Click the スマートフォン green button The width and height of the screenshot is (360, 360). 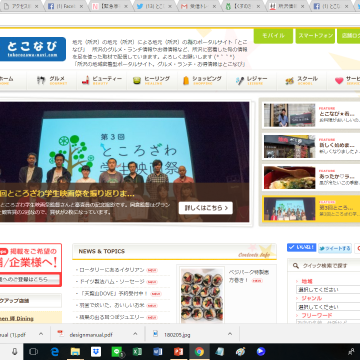tap(315, 36)
